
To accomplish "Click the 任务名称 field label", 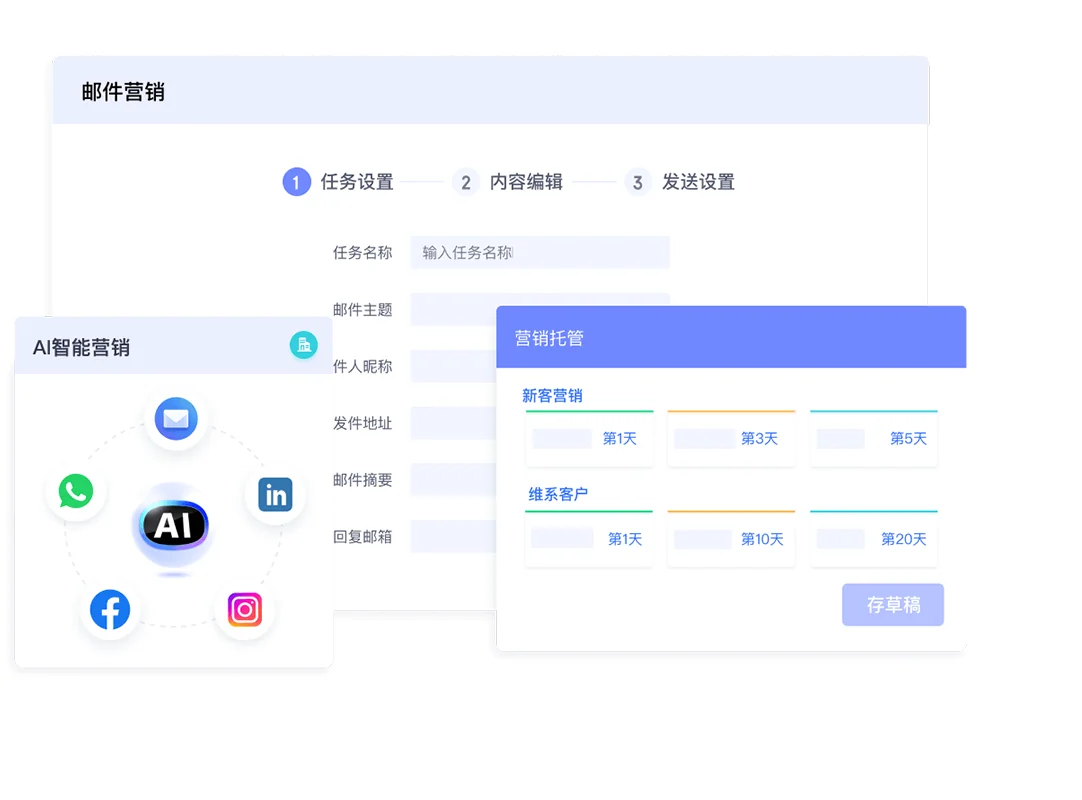I will pos(362,253).
